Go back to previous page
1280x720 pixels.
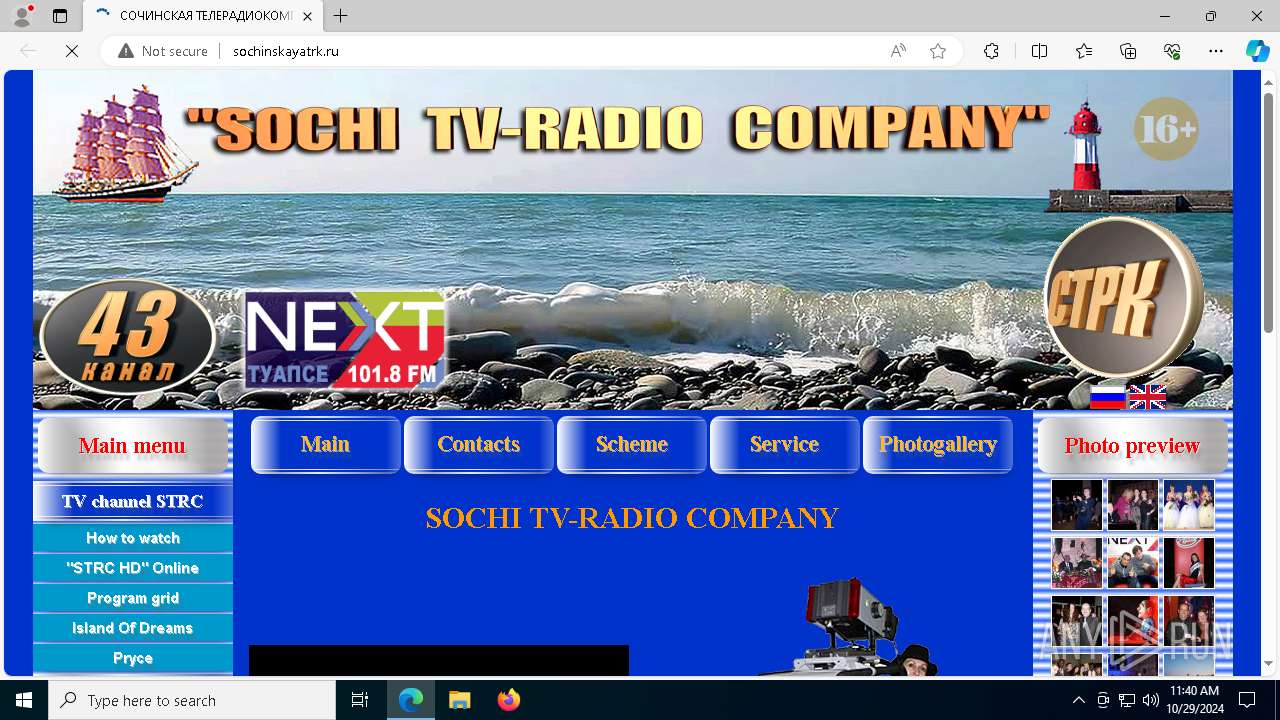click(x=28, y=51)
